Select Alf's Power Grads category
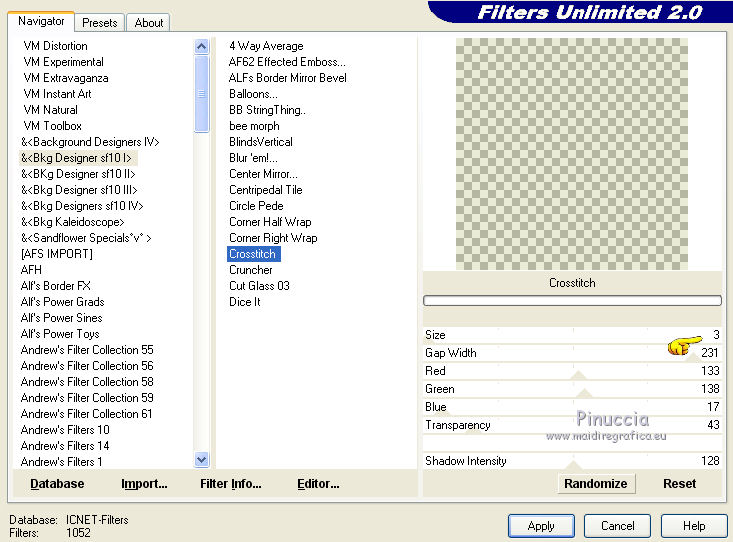The height and width of the screenshot is (542, 733). point(63,302)
